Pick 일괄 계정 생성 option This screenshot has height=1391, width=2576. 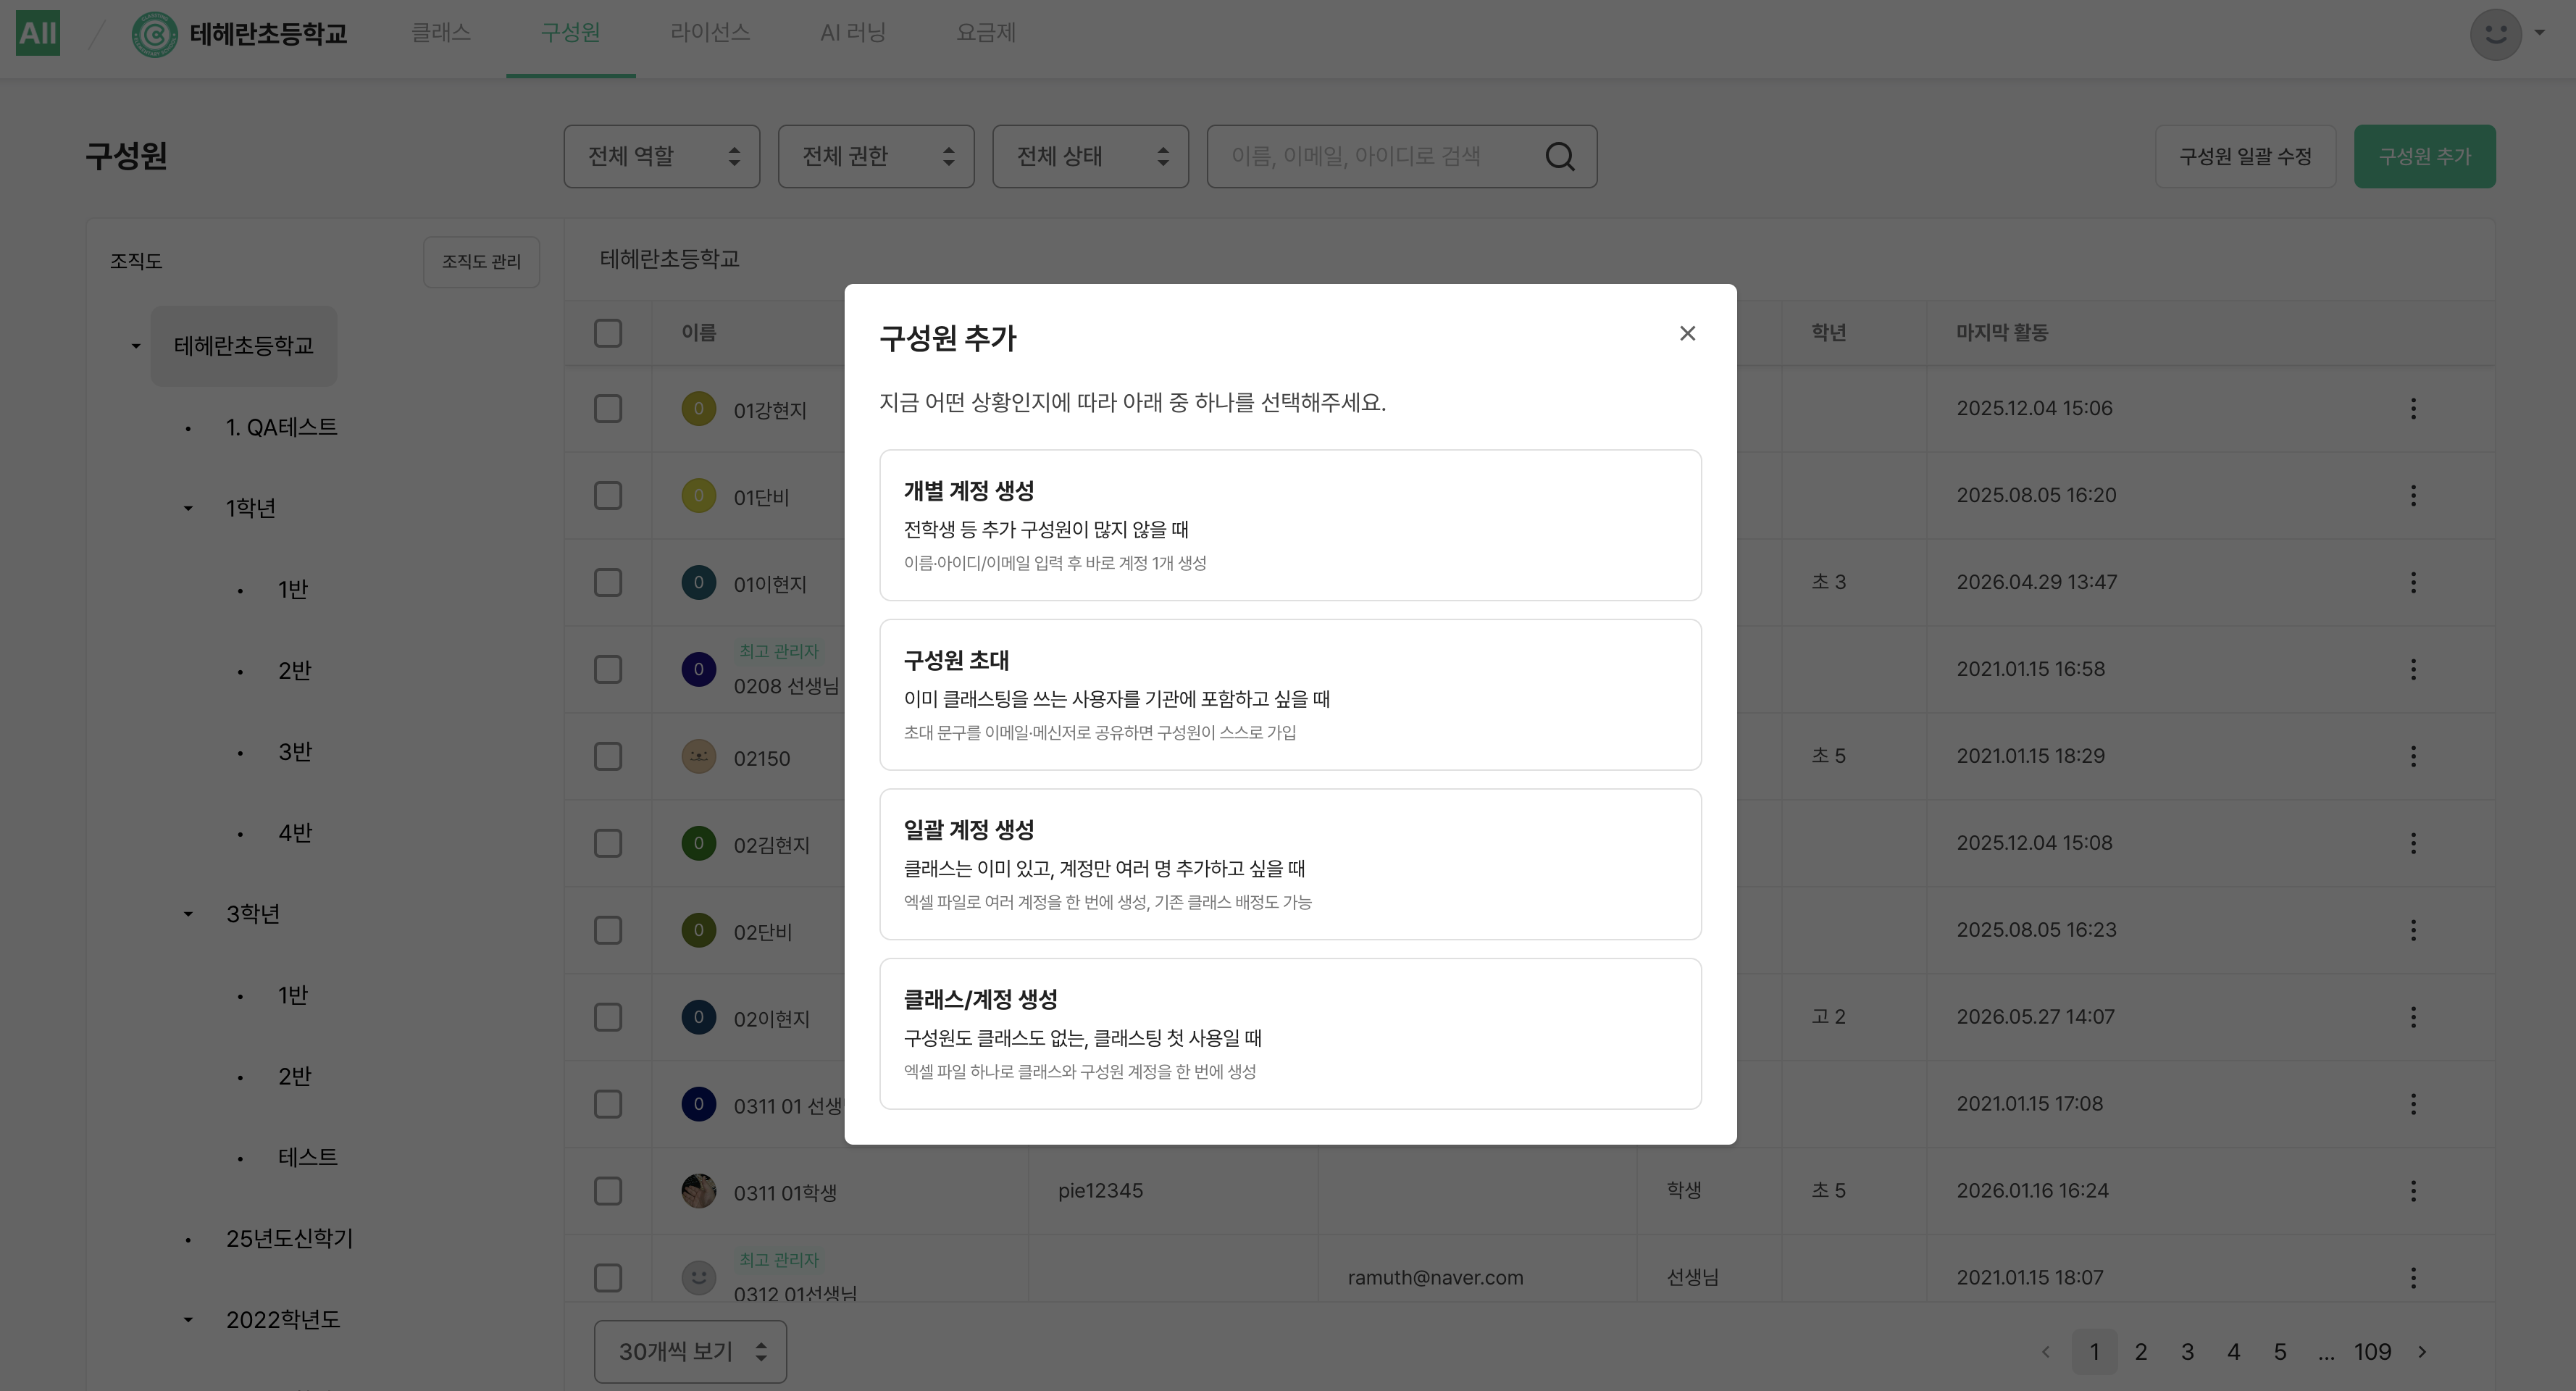click(x=1290, y=864)
